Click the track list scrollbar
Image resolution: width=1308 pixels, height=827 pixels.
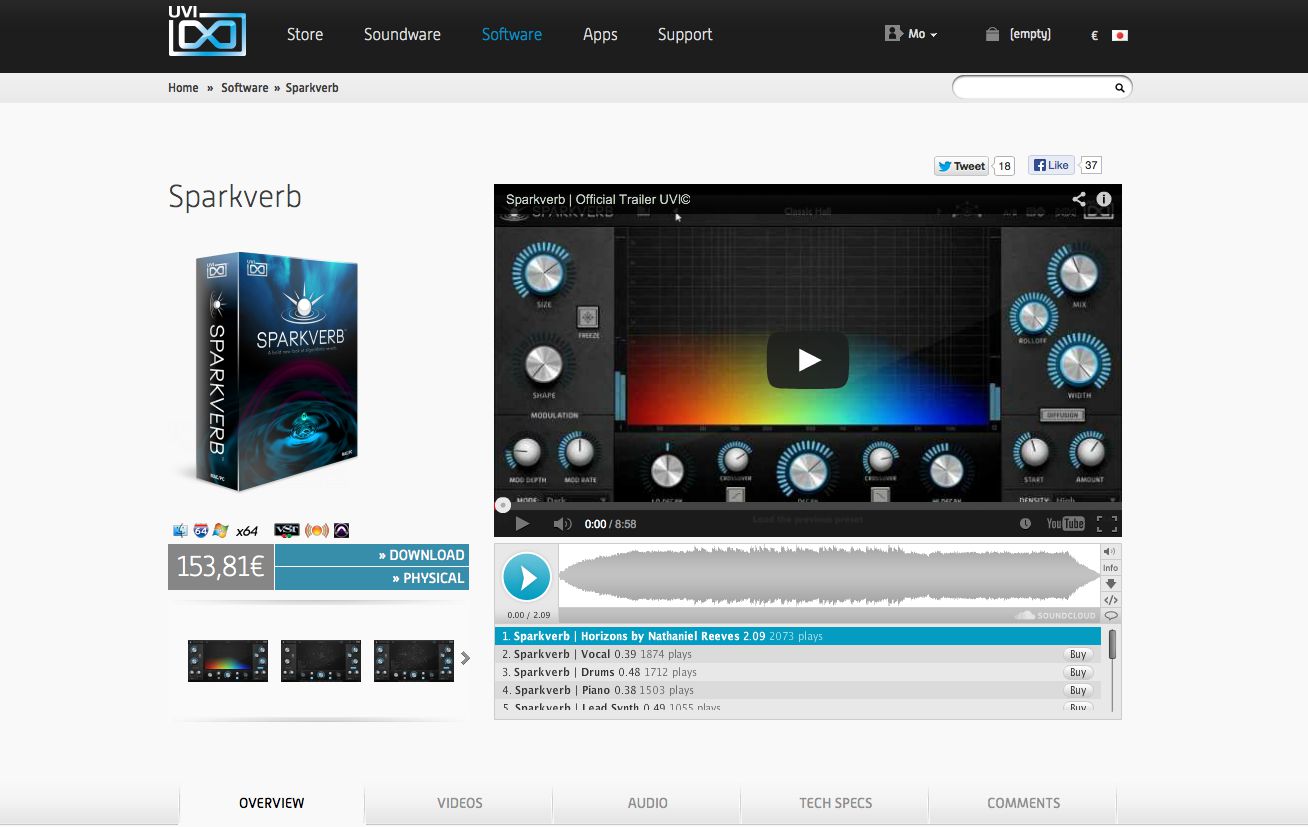click(1112, 645)
